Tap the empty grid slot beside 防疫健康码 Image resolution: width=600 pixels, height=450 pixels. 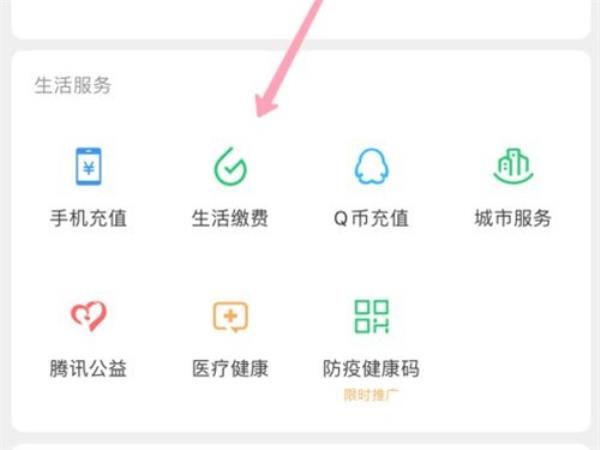(x=513, y=337)
